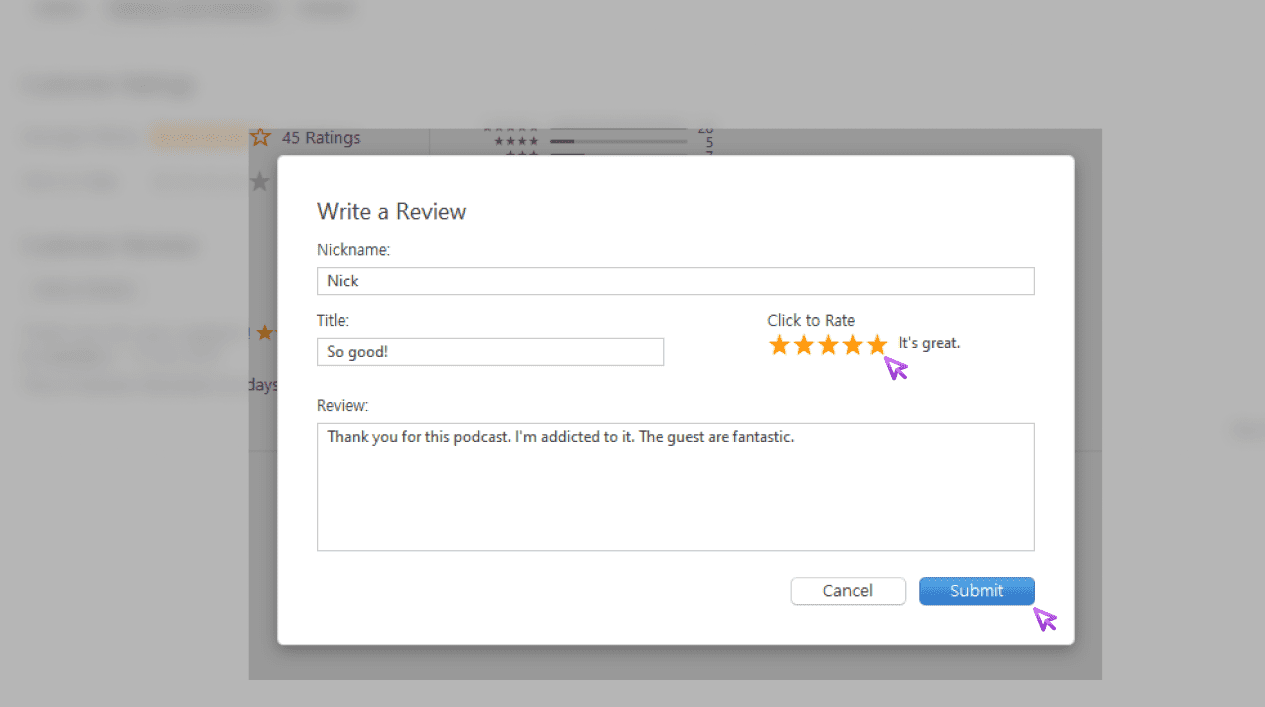Click the 45 Ratings text
The width and height of the screenshot is (1265, 707).
[x=321, y=138]
